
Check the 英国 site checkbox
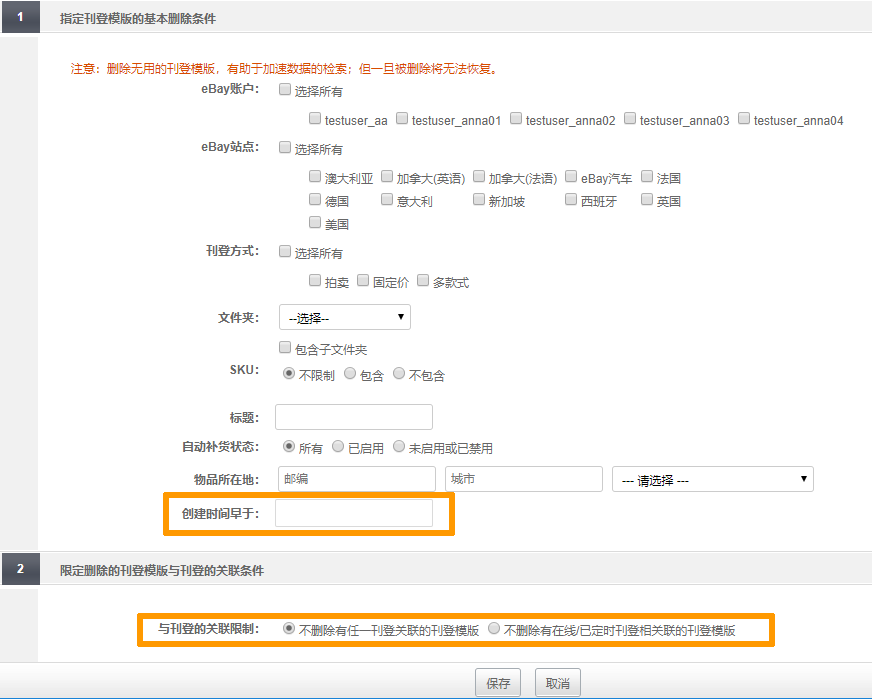[646, 199]
